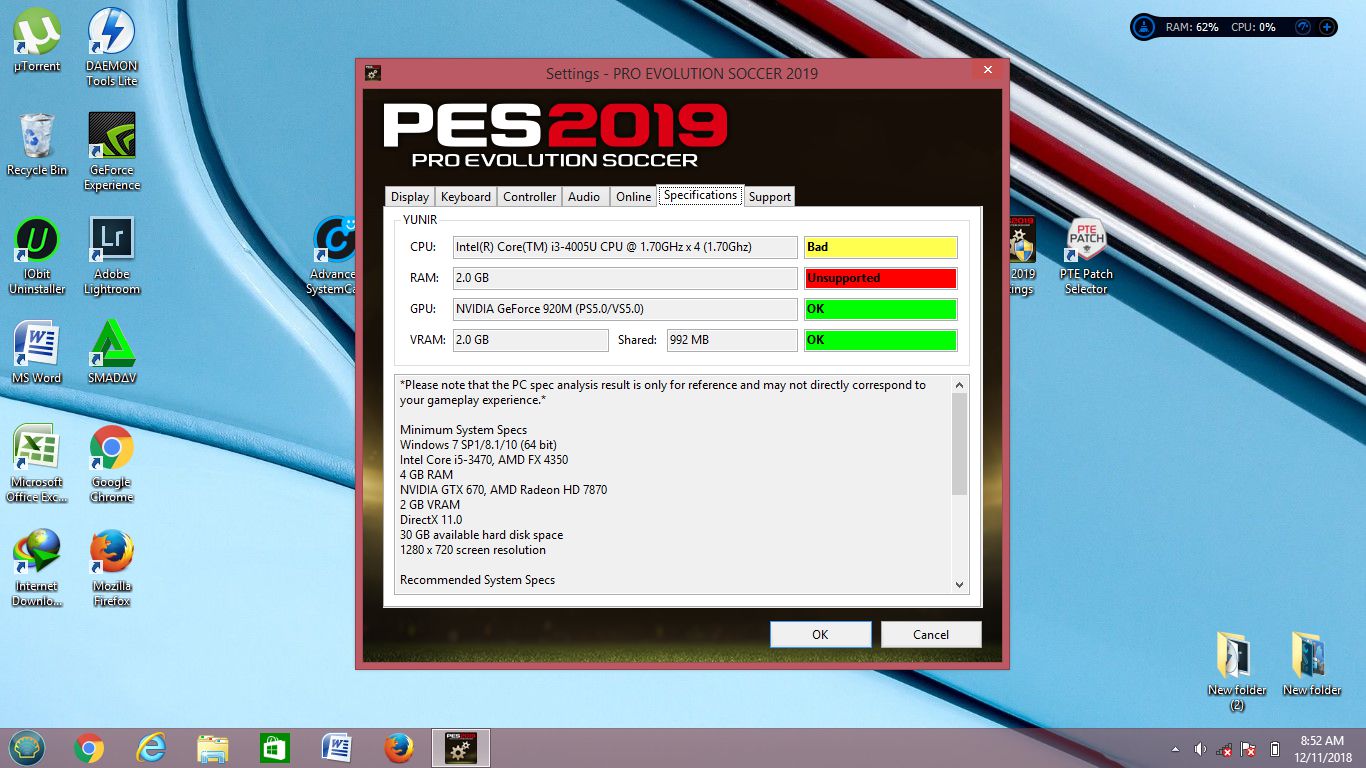Open File Explorer from the taskbar

[213, 748]
